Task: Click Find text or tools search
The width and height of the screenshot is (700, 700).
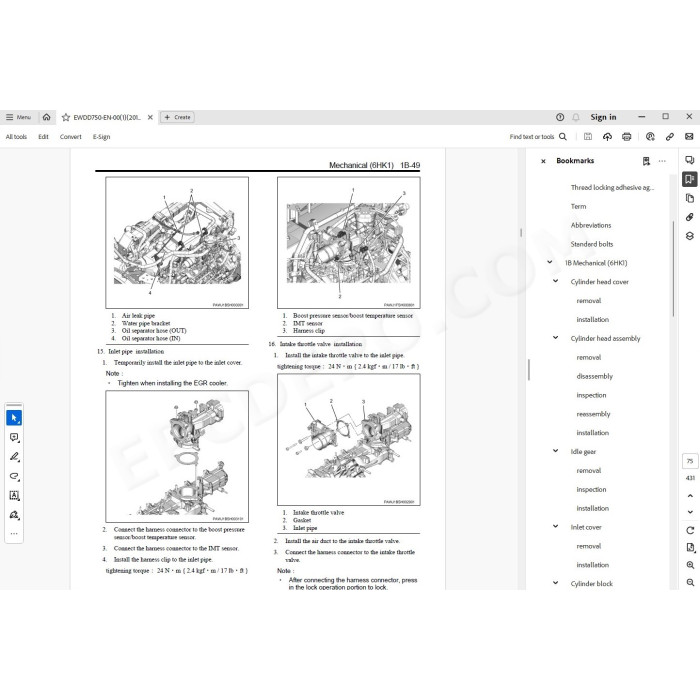Action: click(x=538, y=137)
